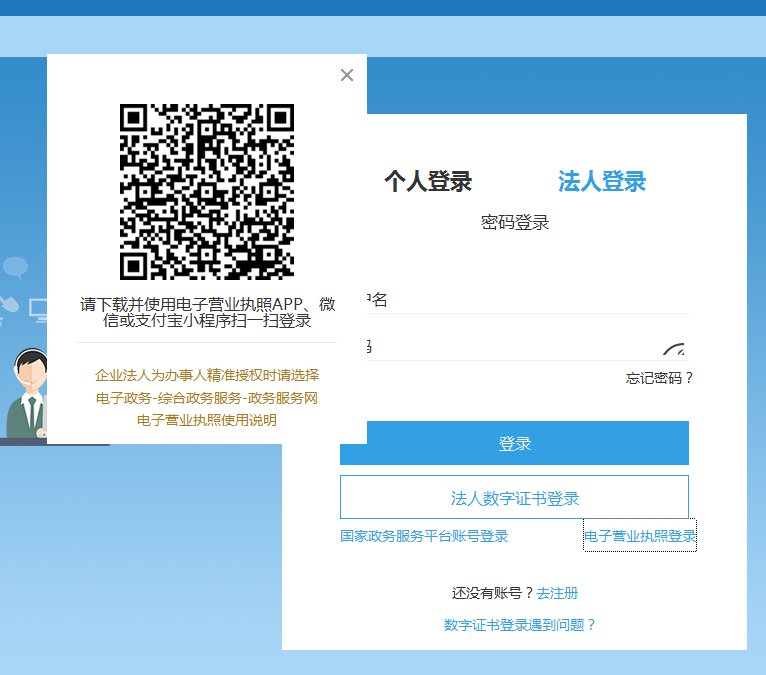Click the 密码登录 heading
766x675 pixels.
(x=515, y=222)
